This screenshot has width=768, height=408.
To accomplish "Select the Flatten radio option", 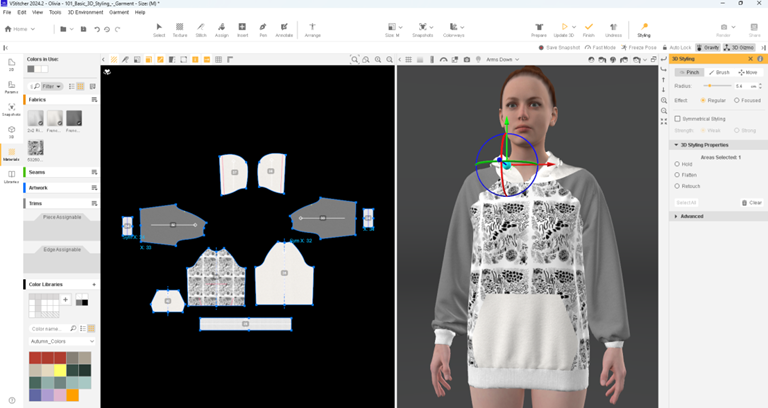I will pyautogui.click(x=677, y=175).
